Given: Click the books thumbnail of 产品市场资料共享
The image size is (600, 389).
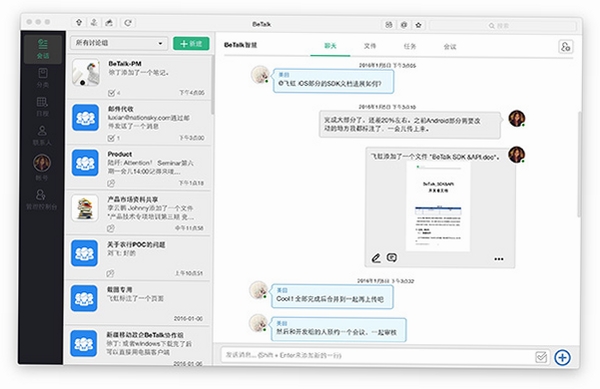Looking at the screenshot, I should [85, 208].
